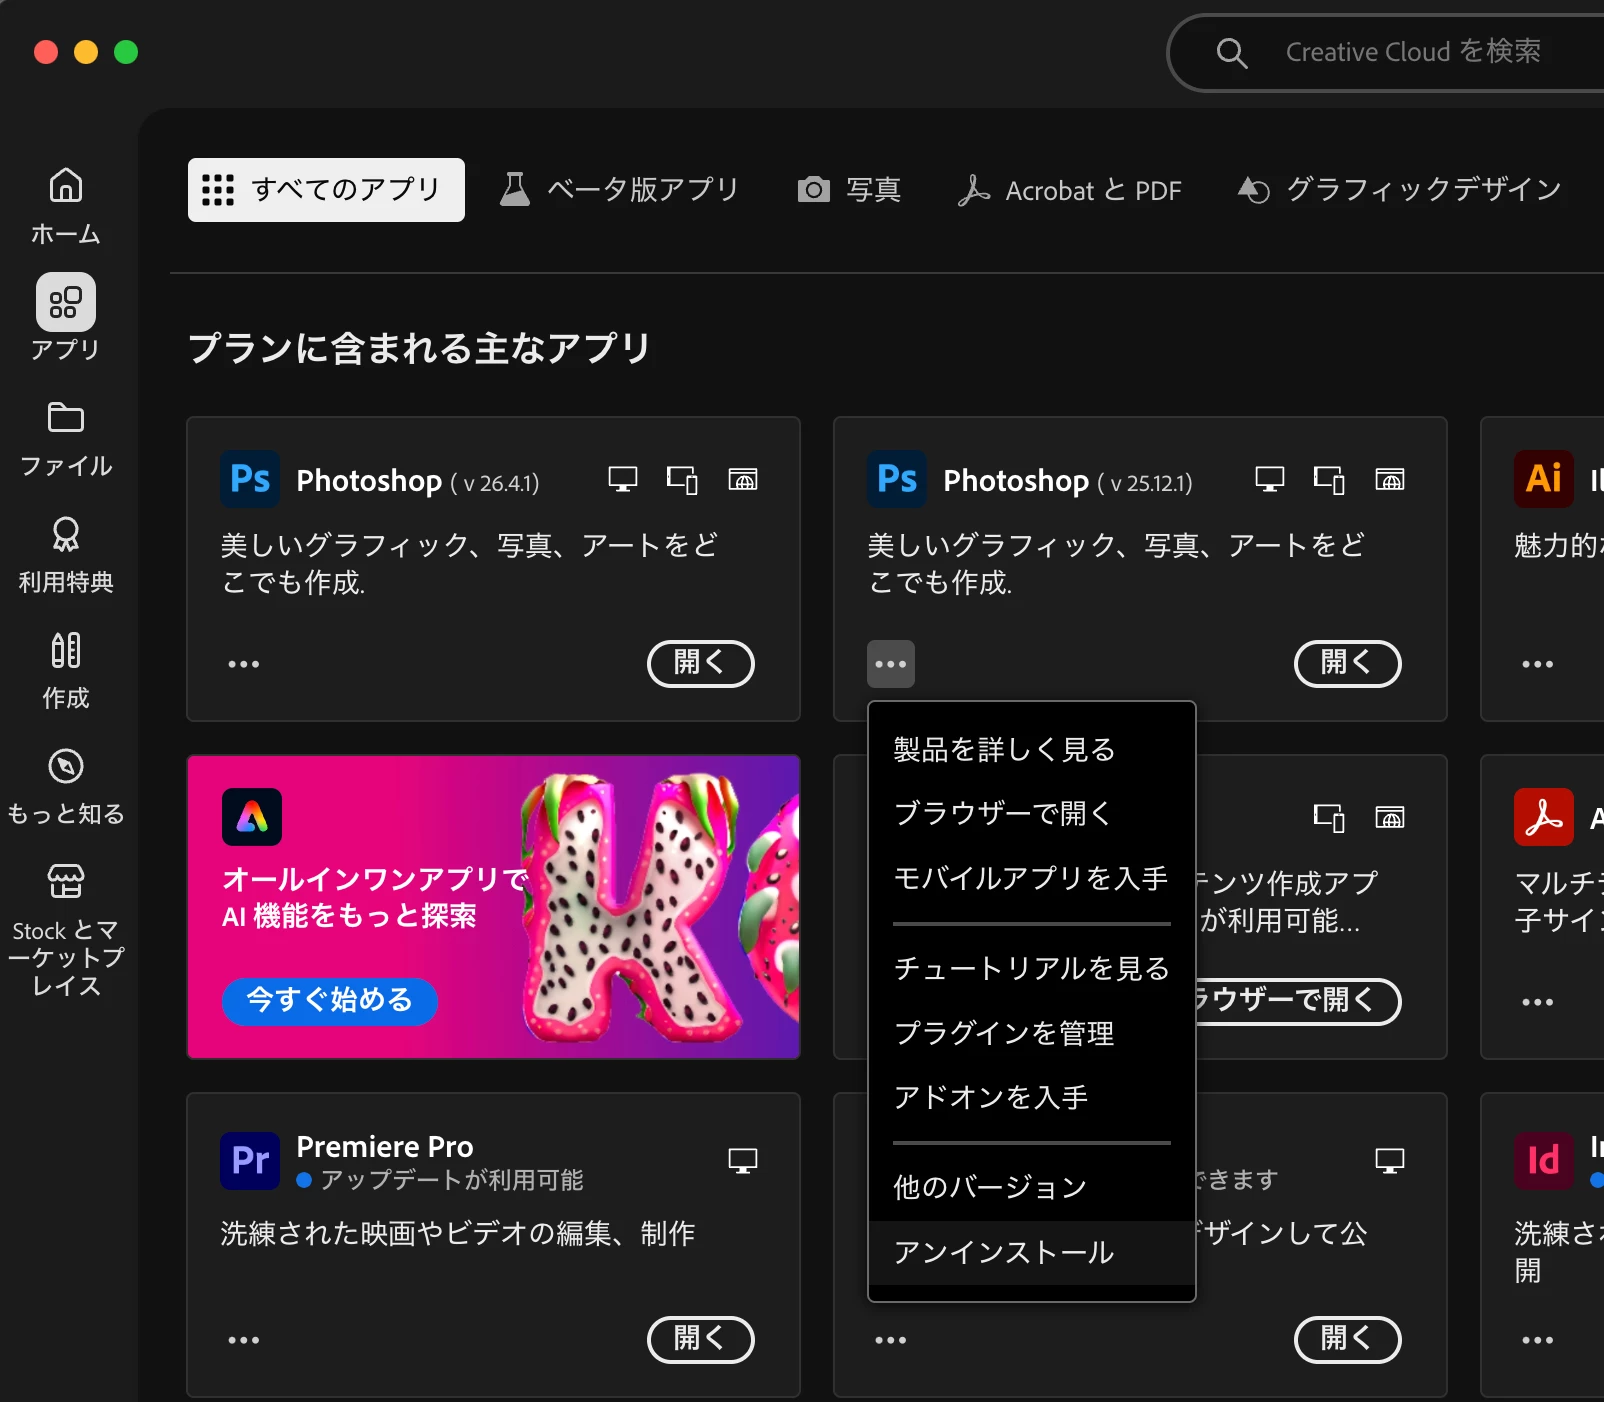Click Photoshop v 26.4.1 desktop icon
The image size is (1604, 1402).
(623, 480)
